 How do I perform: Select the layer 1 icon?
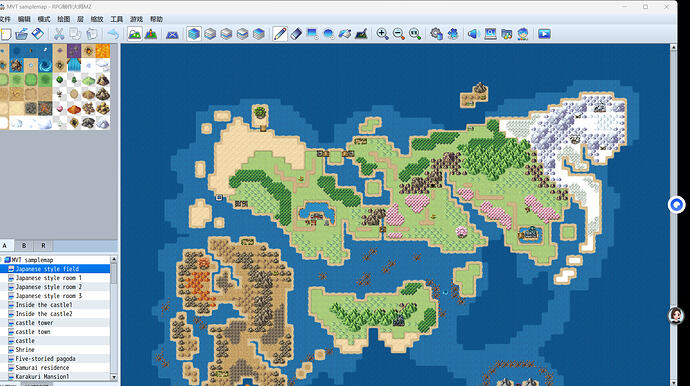[x=210, y=34]
